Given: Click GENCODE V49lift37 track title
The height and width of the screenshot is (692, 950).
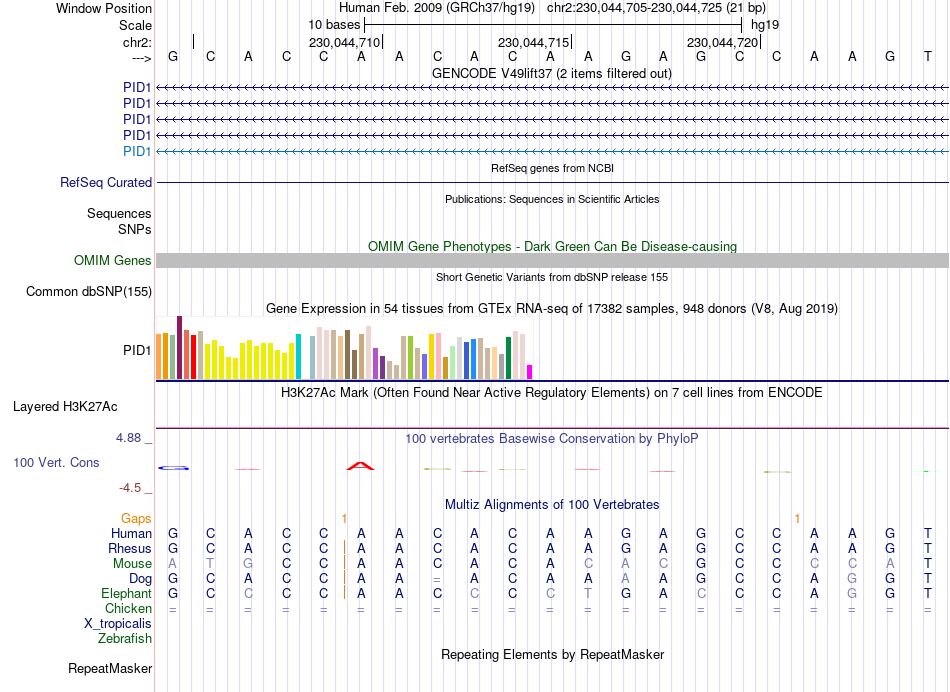Looking at the screenshot, I should (552, 73).
